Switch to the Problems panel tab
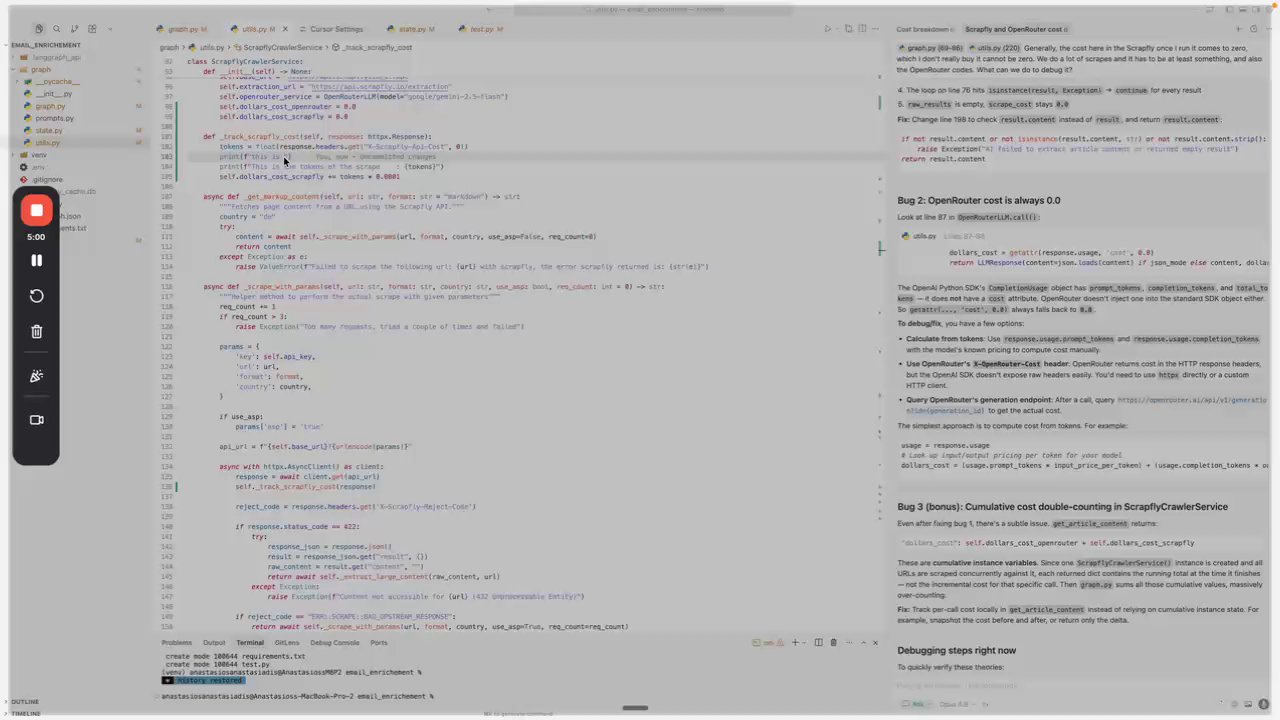Screen dimensions: 1280x720 coord(176,643)
